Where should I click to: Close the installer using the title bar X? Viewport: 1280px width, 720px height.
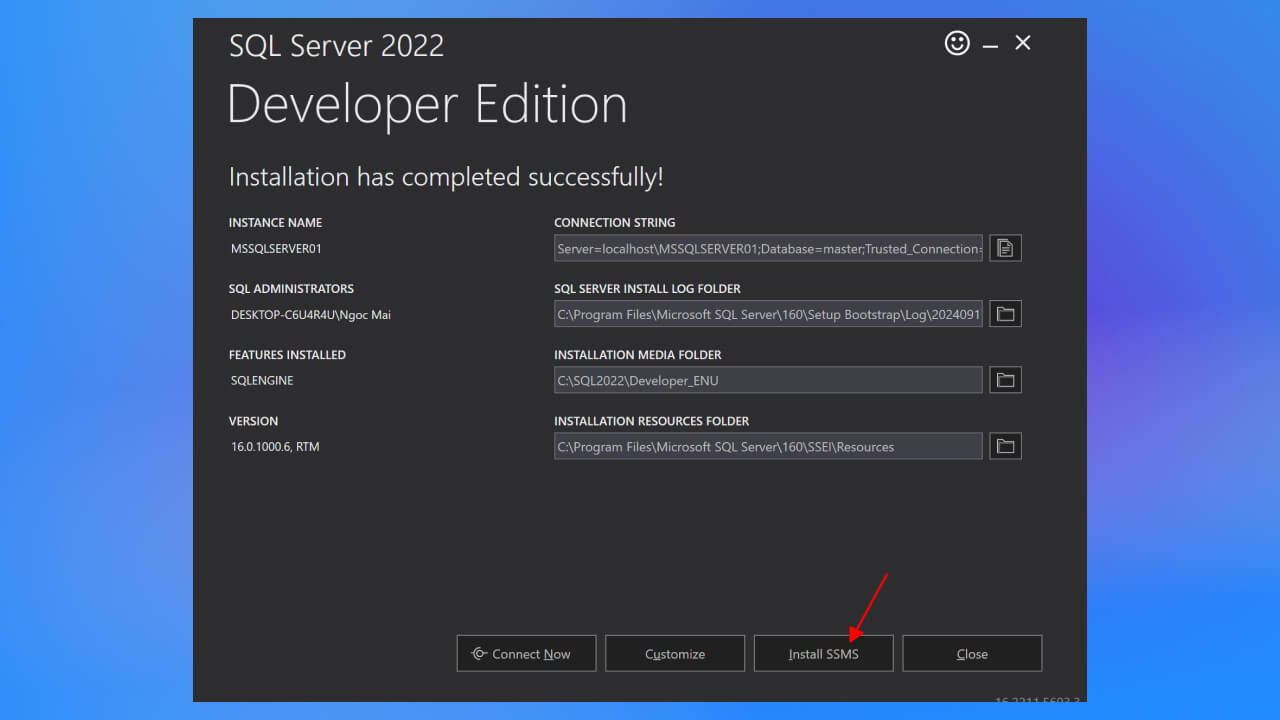point(1022,43)
